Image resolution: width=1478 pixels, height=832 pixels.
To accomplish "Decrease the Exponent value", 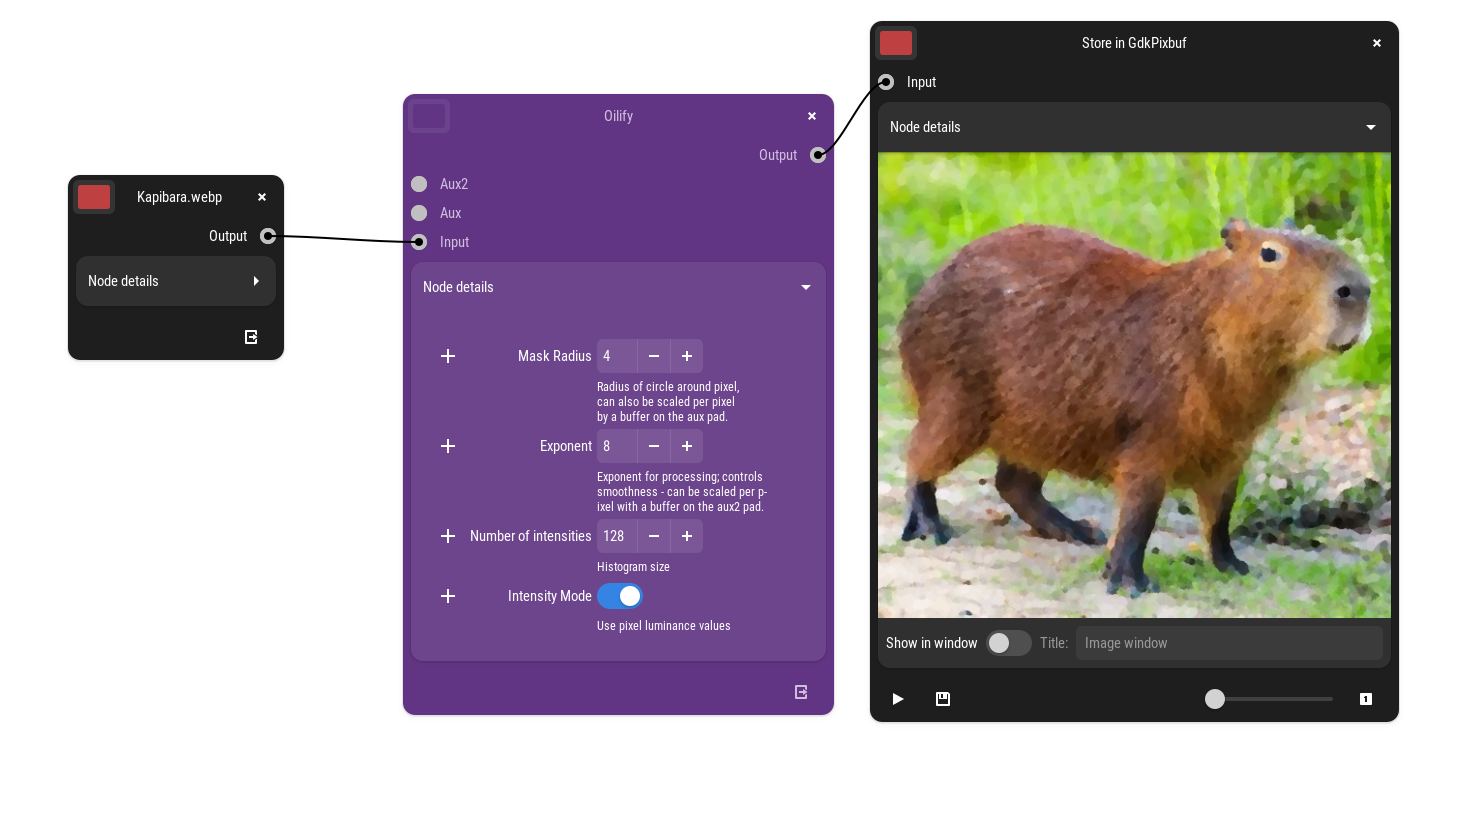I will point(654,446).
